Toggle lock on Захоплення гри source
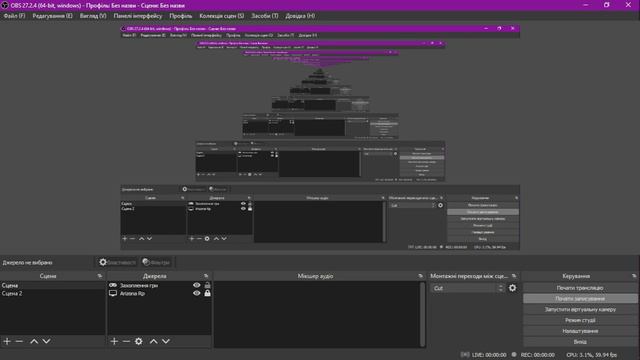 [x=207, y=285]
